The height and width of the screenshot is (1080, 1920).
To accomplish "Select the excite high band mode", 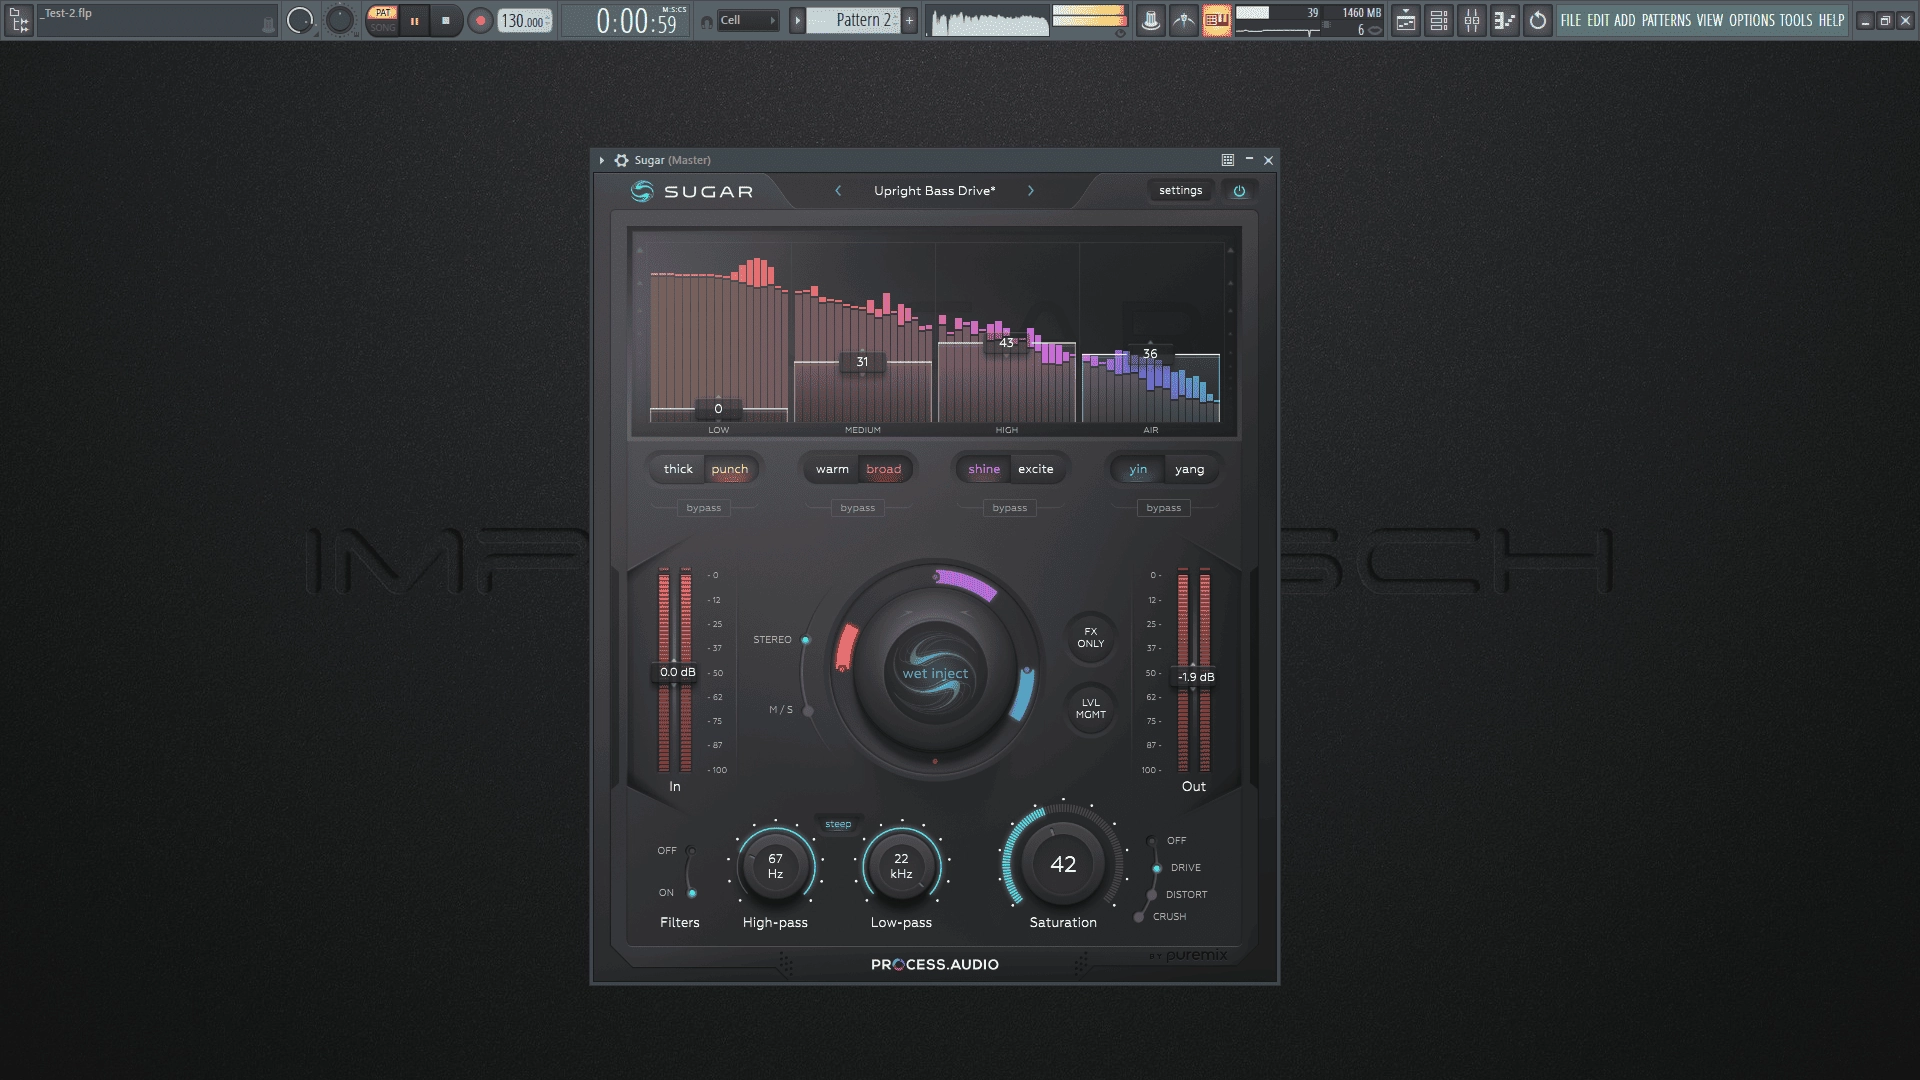I will tap(1036, 469).
